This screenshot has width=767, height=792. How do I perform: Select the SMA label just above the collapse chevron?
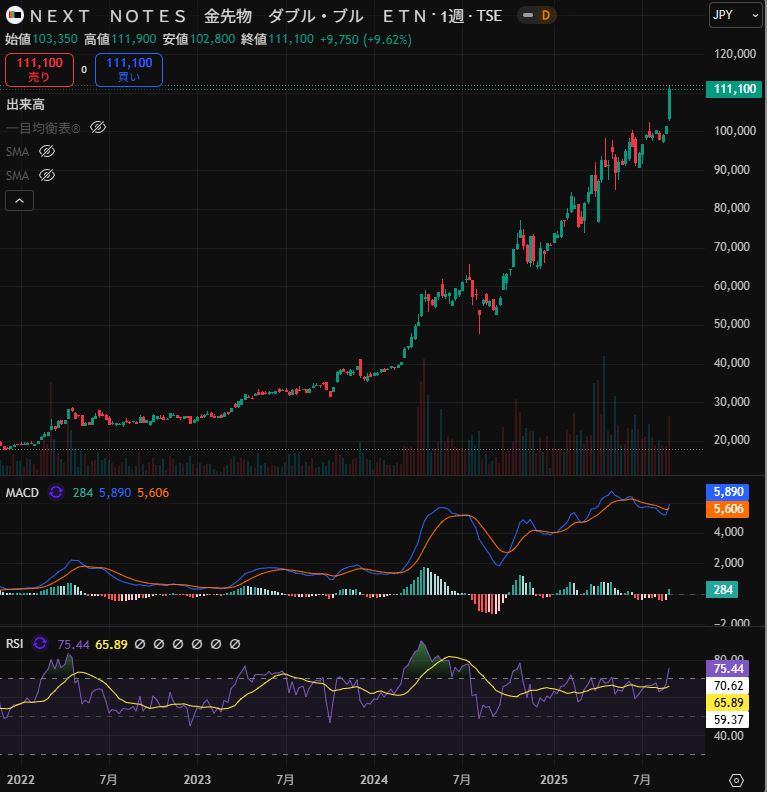coord(18,175)
